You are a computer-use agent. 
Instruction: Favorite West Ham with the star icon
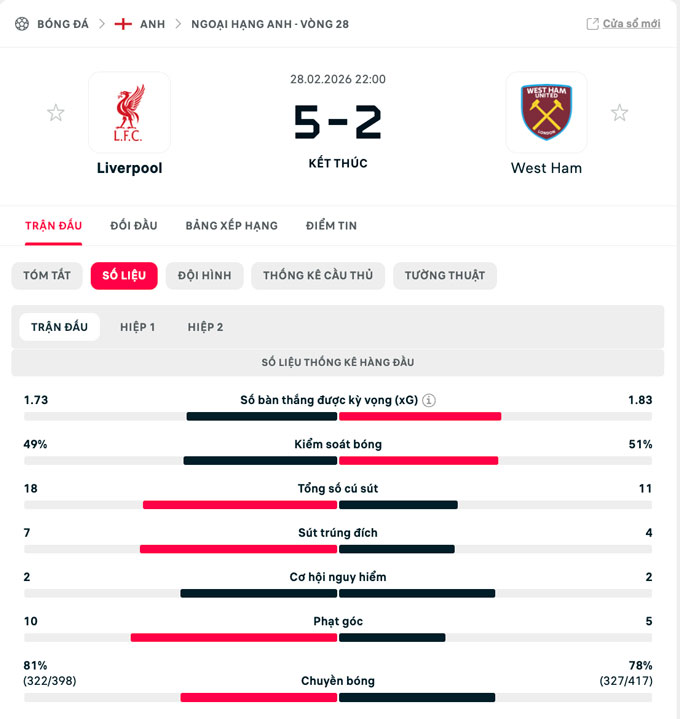tap(619, 113)
